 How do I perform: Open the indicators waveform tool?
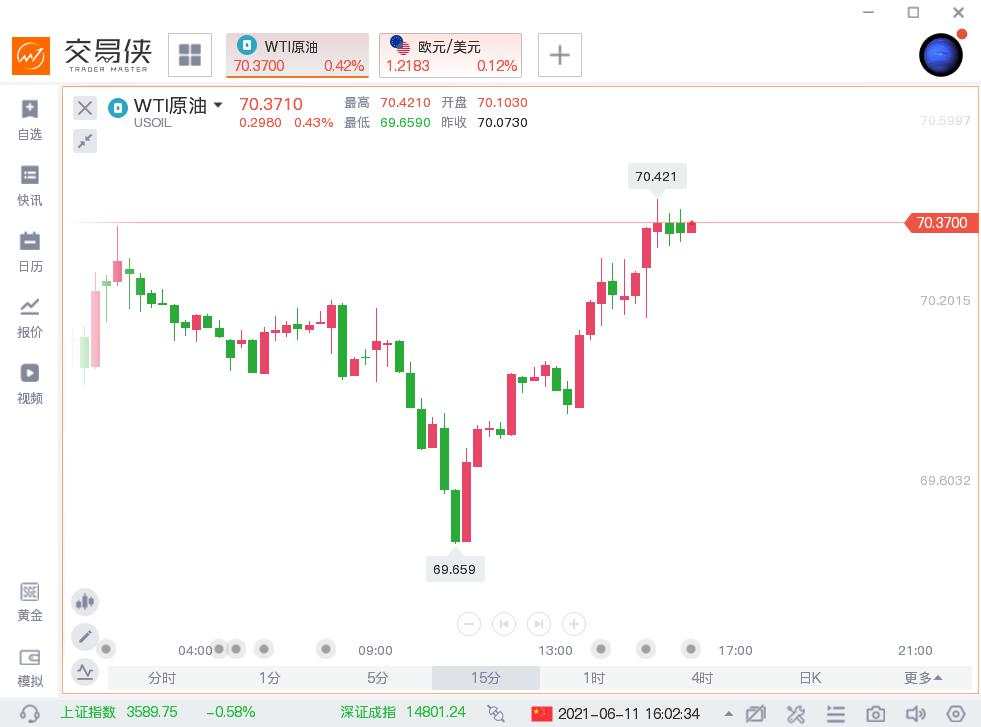tap(84, 673)
